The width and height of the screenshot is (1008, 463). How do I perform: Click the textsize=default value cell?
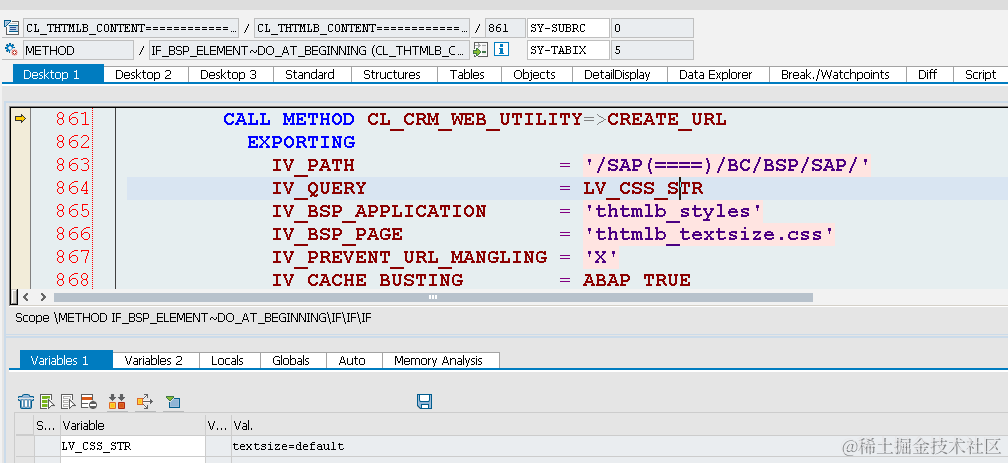point(618,446)
